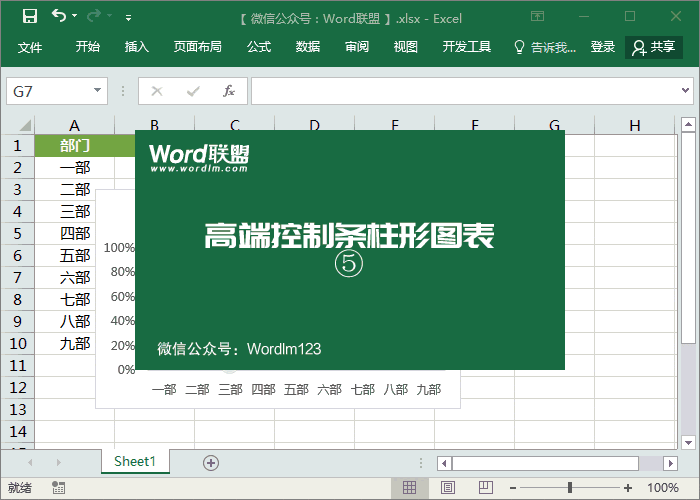Open Customize Quick Access Toolbar dropdown
The image size is (700, 500).
pos(128,18)
